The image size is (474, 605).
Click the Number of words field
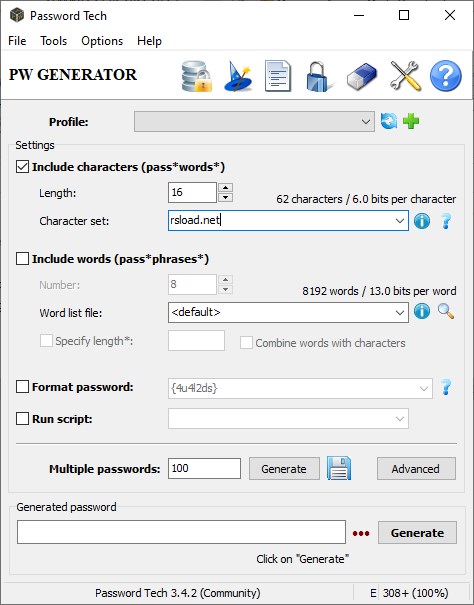tap(192, 284)
